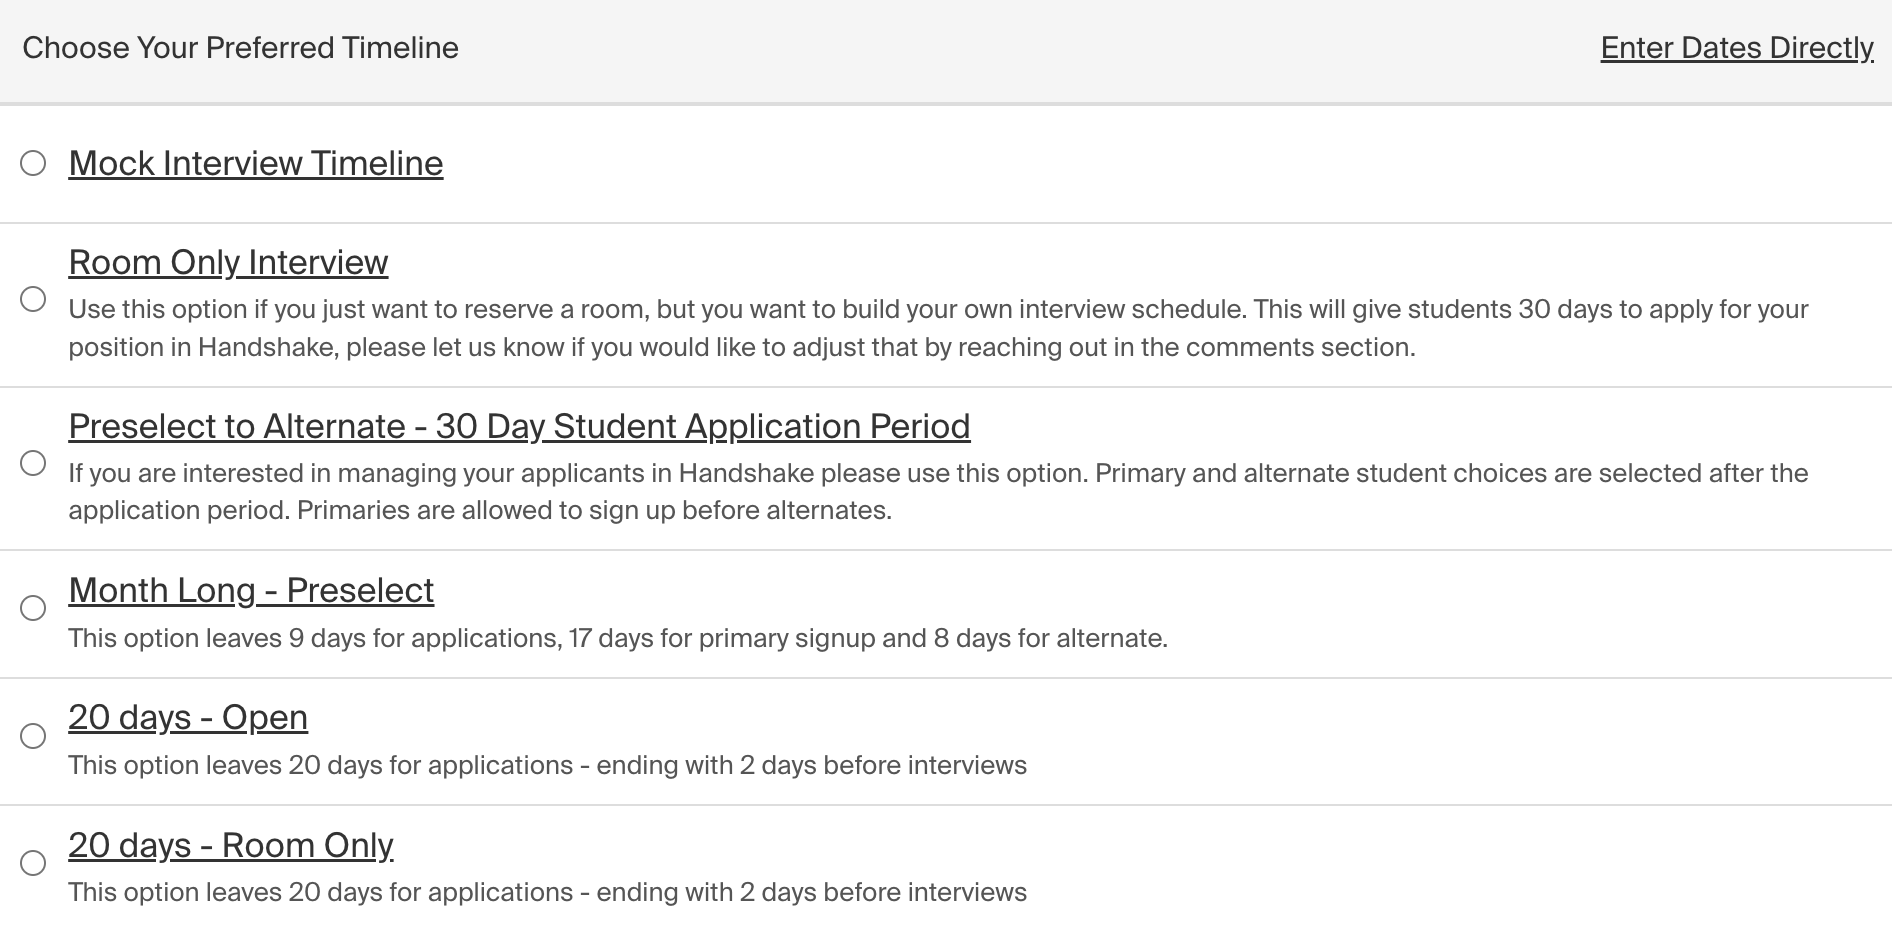Open the Enter Dates Directly link
1892x930 pixels.
coord(1737,48)
